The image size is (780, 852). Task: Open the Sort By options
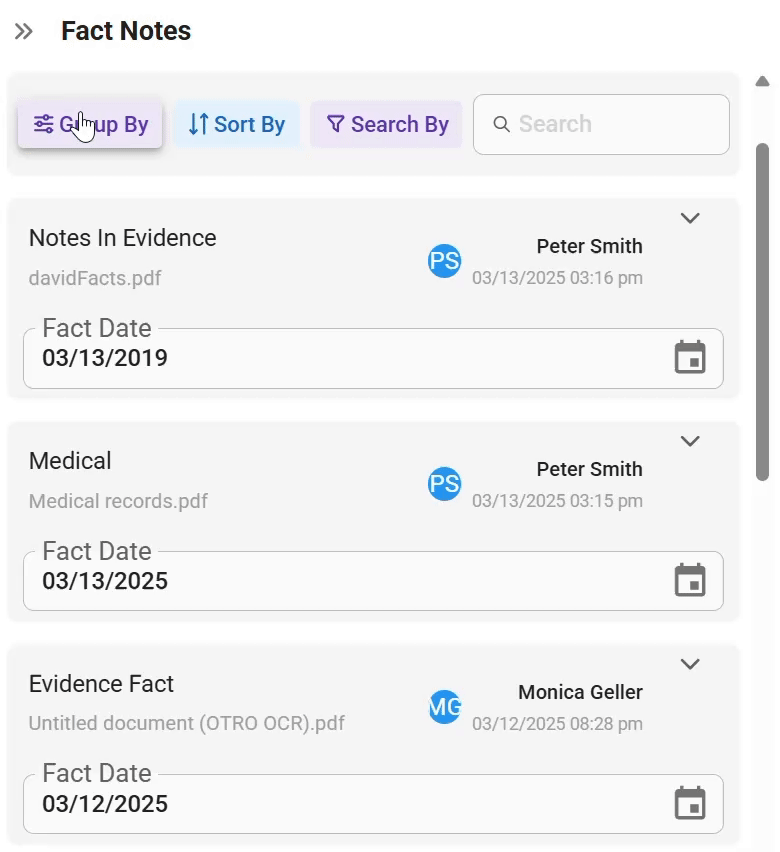[x=236, y=124]
